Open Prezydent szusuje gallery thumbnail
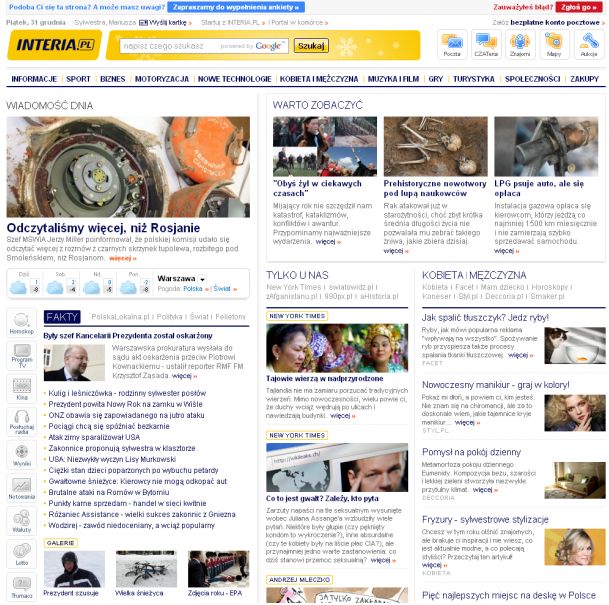This screenshot has height=605, width=609. [x=74, y=569]
